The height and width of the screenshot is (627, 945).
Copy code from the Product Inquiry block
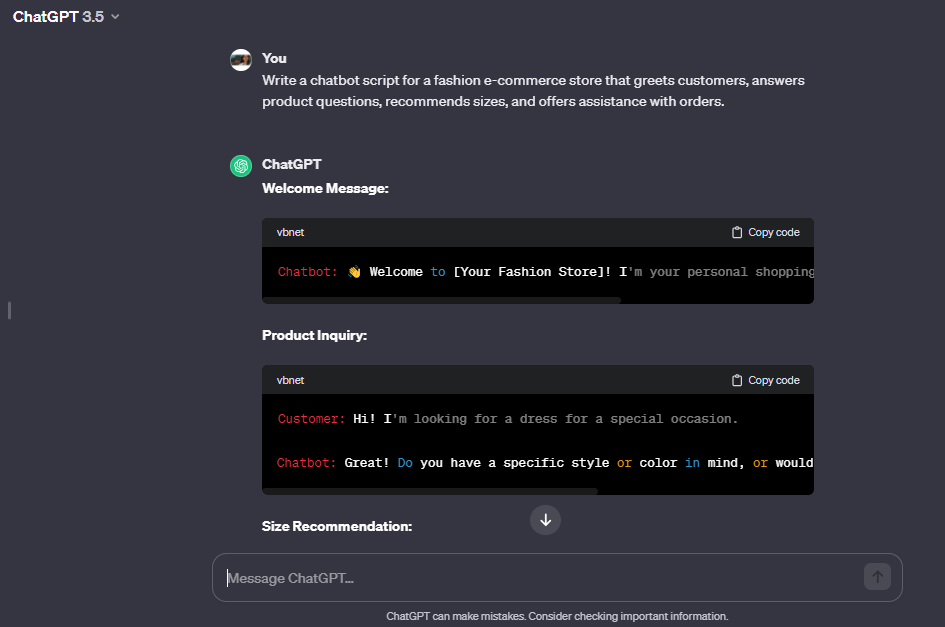pyautogui.click(x=765, y=380)
